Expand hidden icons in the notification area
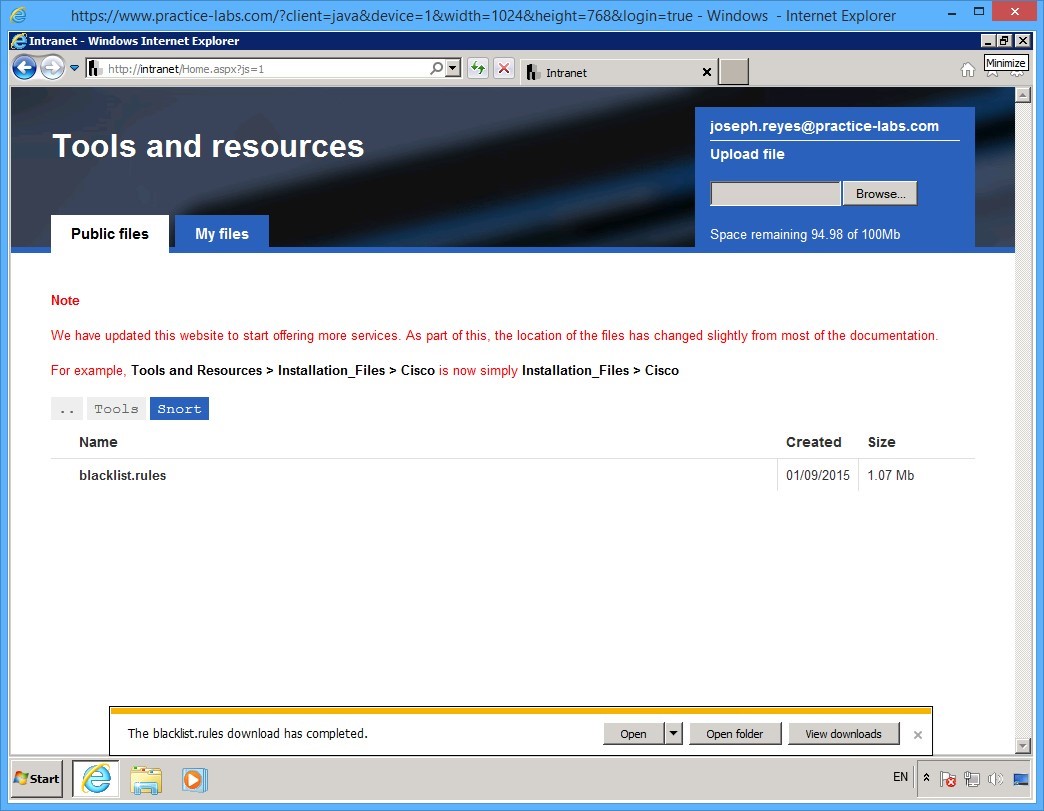 tap(925, 776)
